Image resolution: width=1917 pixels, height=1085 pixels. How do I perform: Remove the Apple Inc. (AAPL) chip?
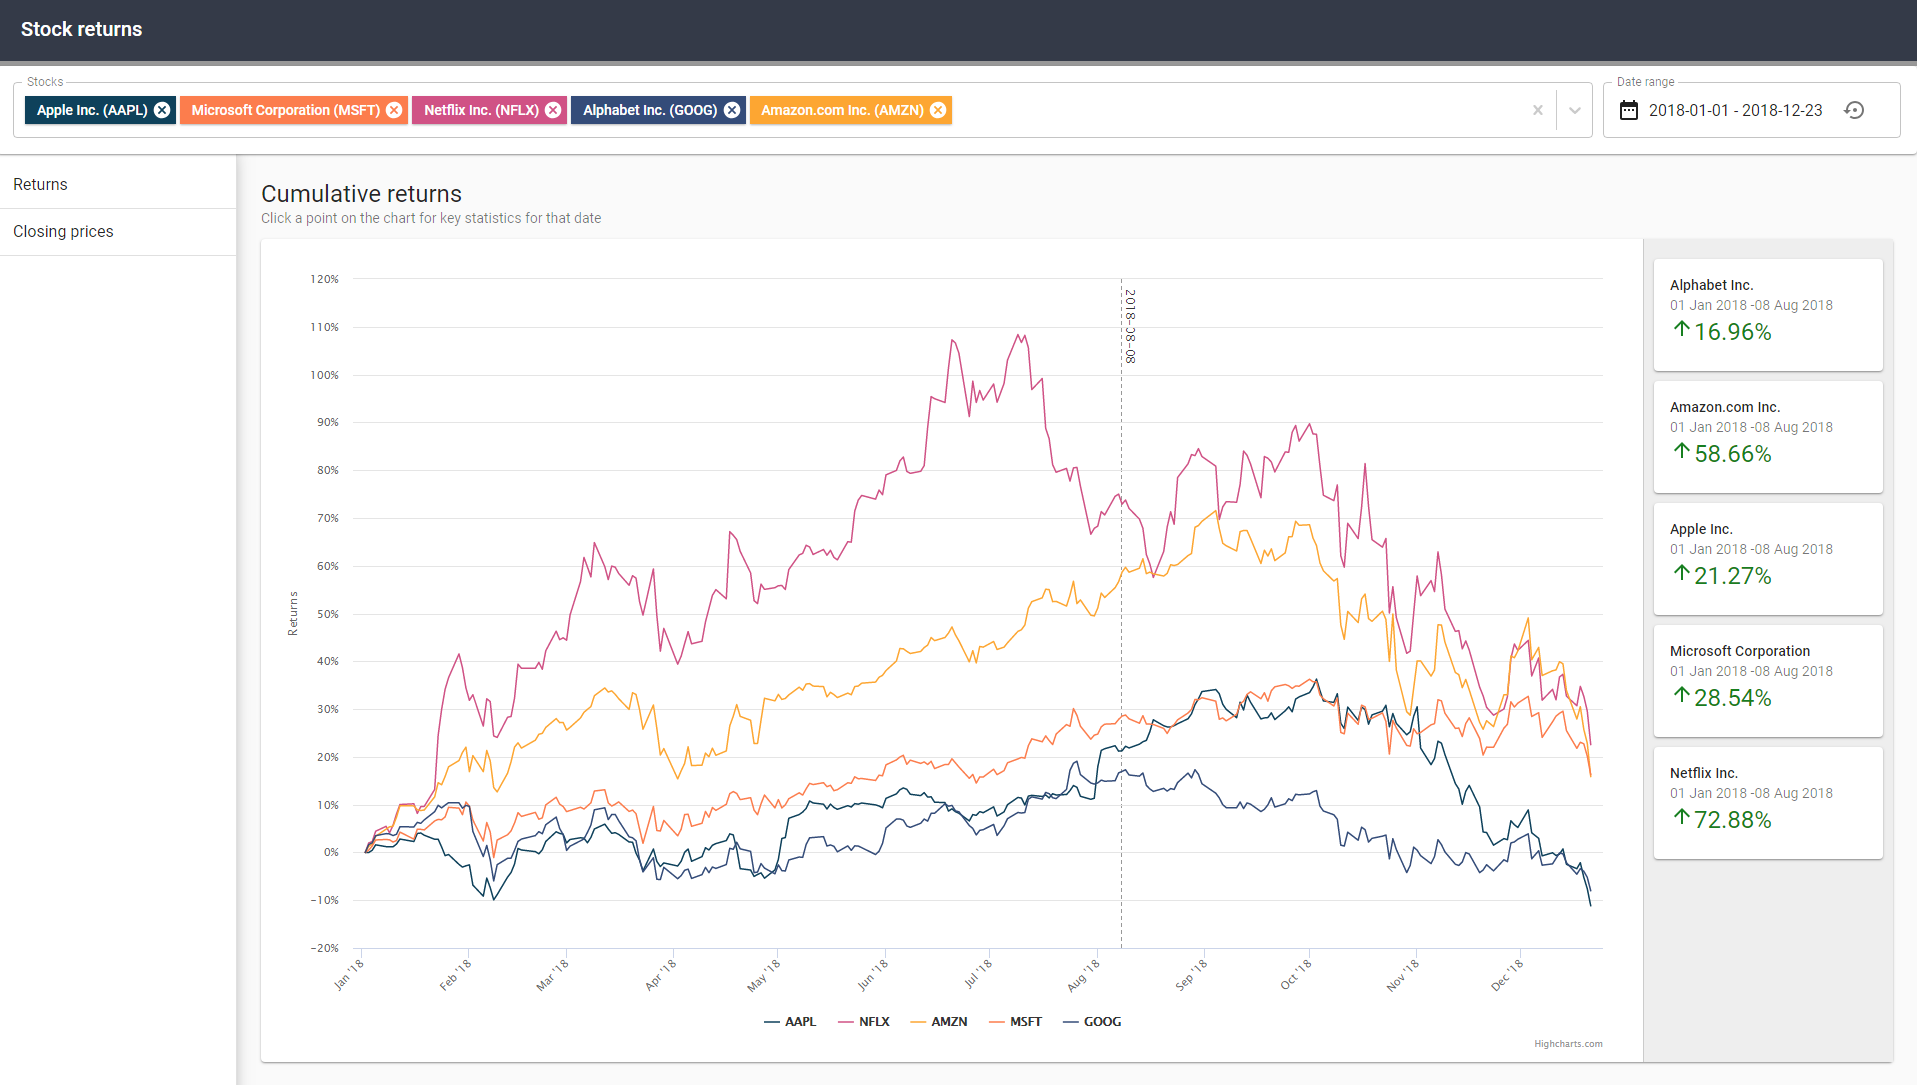[162, 110]
